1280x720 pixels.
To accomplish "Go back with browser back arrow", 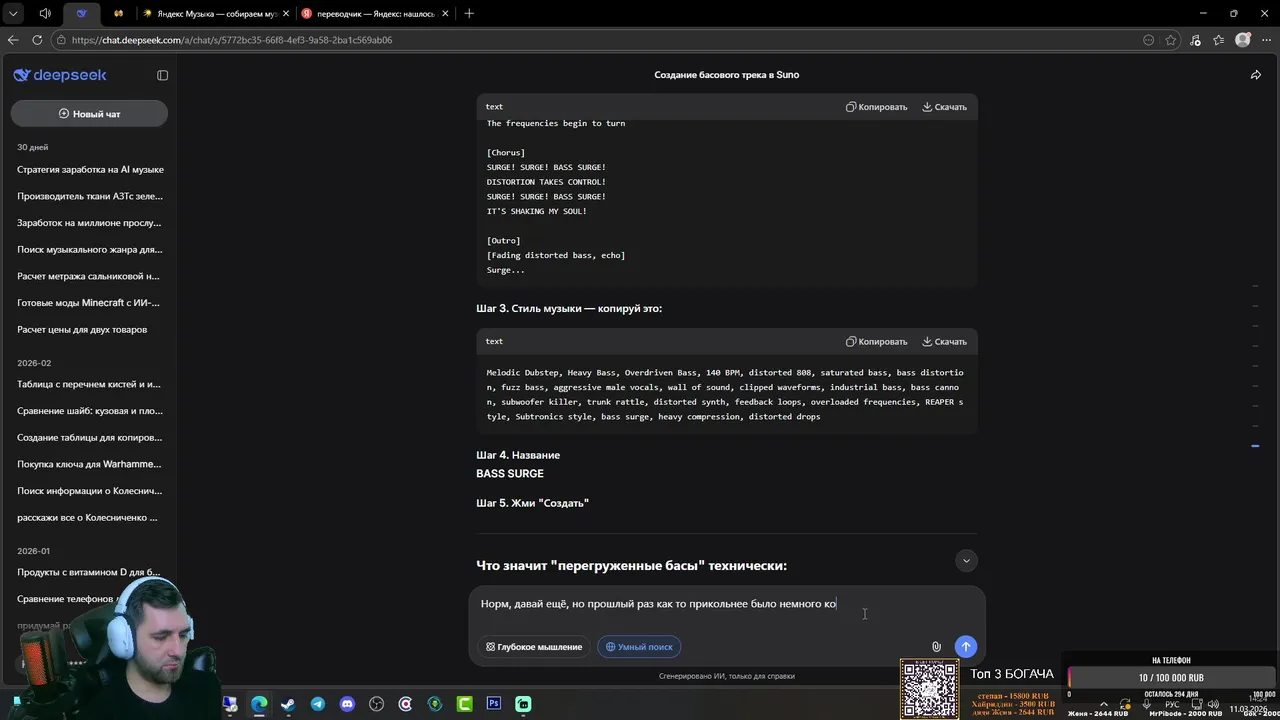I will click(x=13, y=40).
